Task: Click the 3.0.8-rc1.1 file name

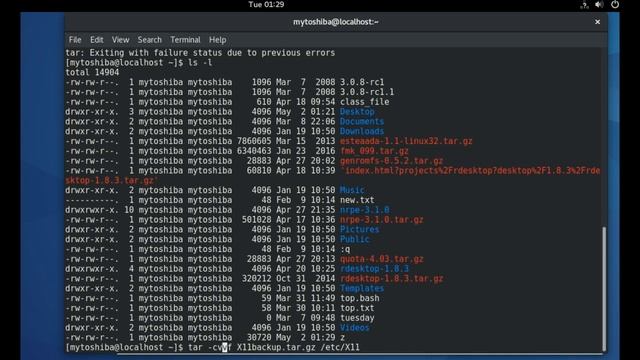Action: tap(367, 92)
